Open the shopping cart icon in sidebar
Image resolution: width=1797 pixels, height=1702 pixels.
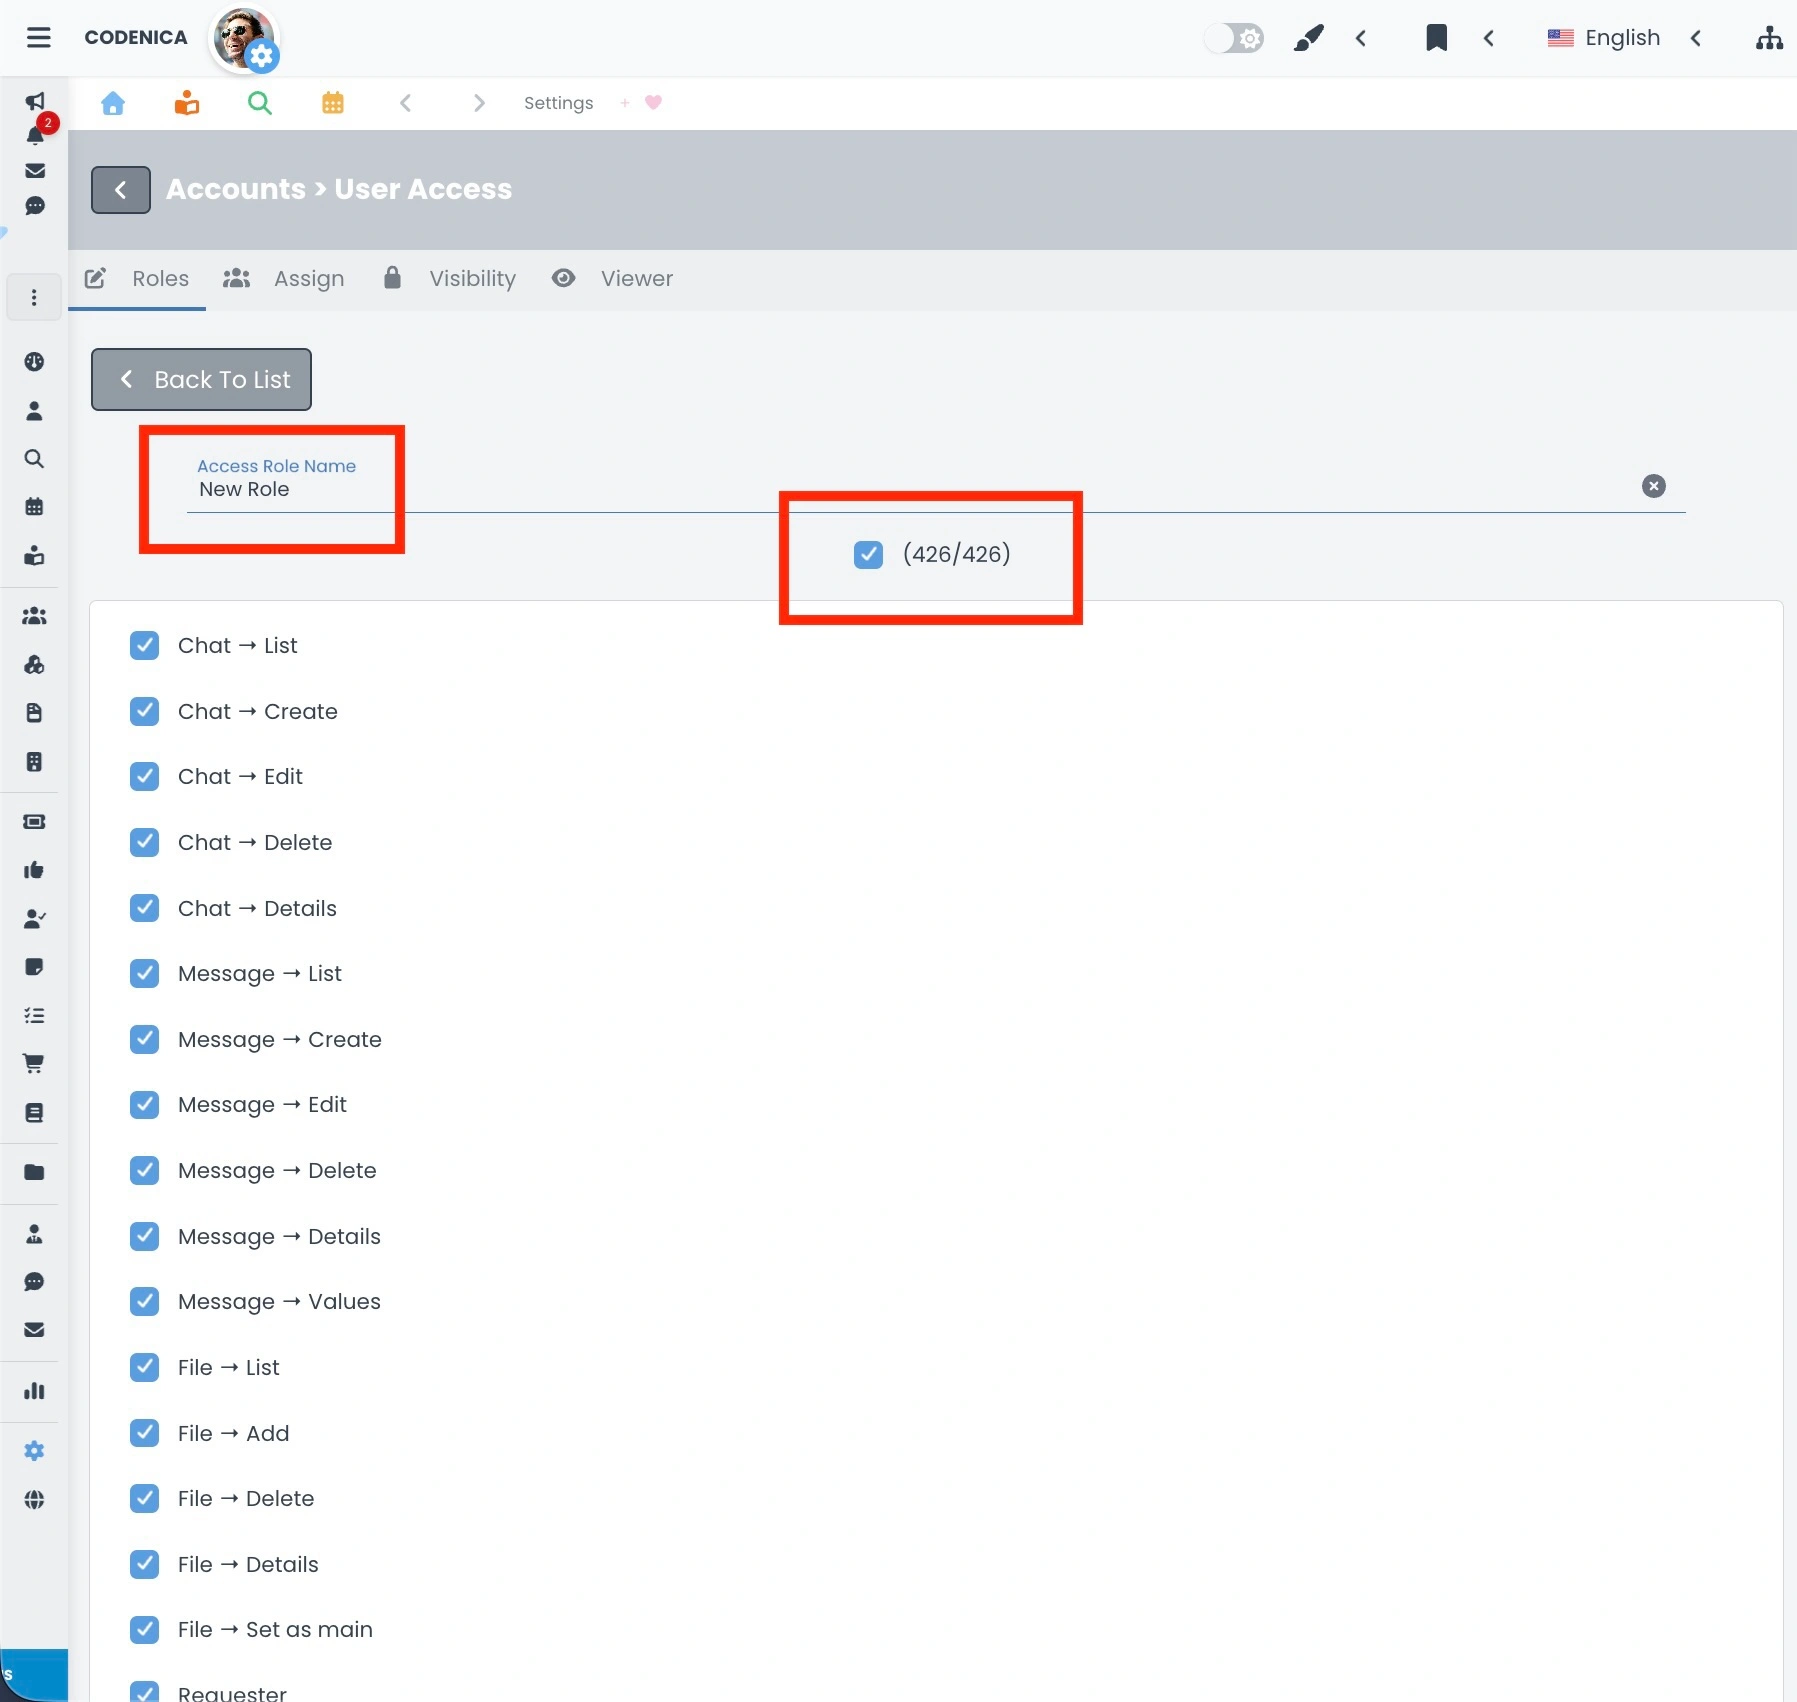tap(35, 1063)
